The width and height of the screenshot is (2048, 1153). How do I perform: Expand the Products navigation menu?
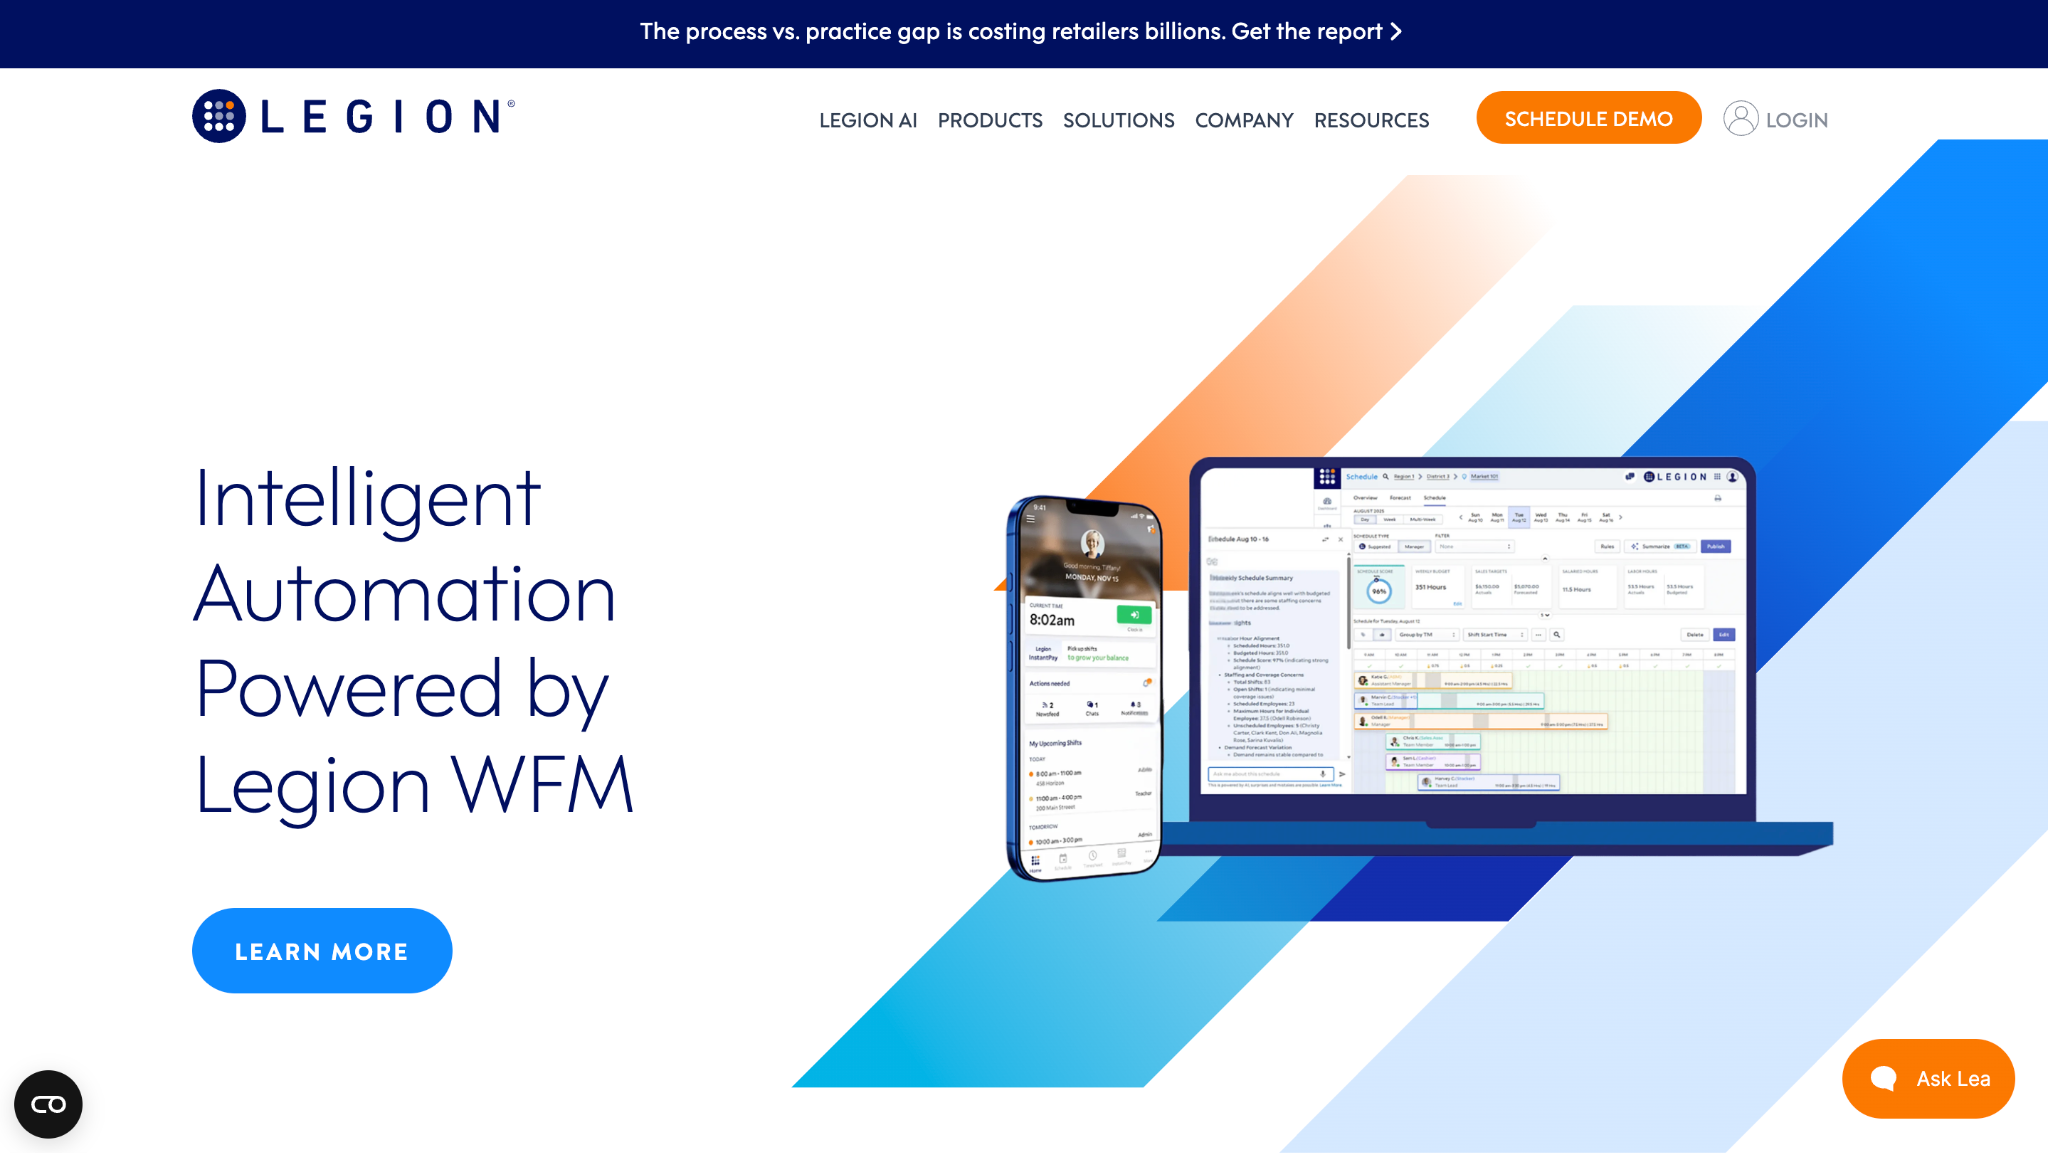click(x=990, y=120)
